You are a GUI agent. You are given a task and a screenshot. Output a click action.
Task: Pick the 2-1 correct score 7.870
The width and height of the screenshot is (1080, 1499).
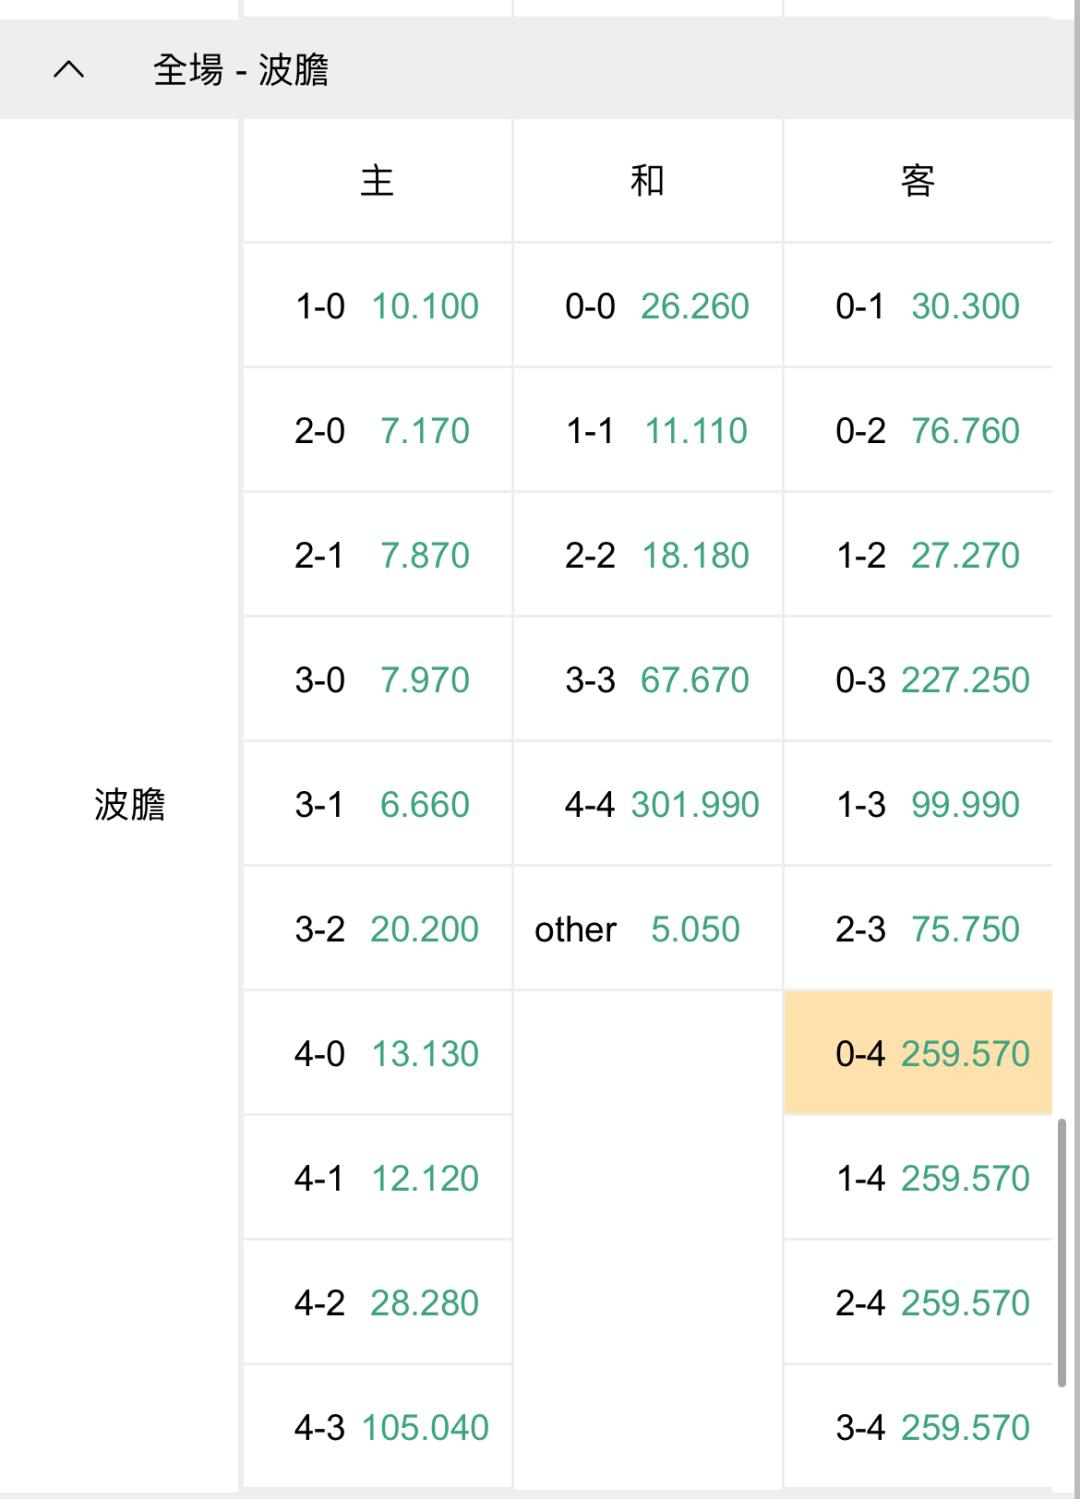(x=378, y=554)
